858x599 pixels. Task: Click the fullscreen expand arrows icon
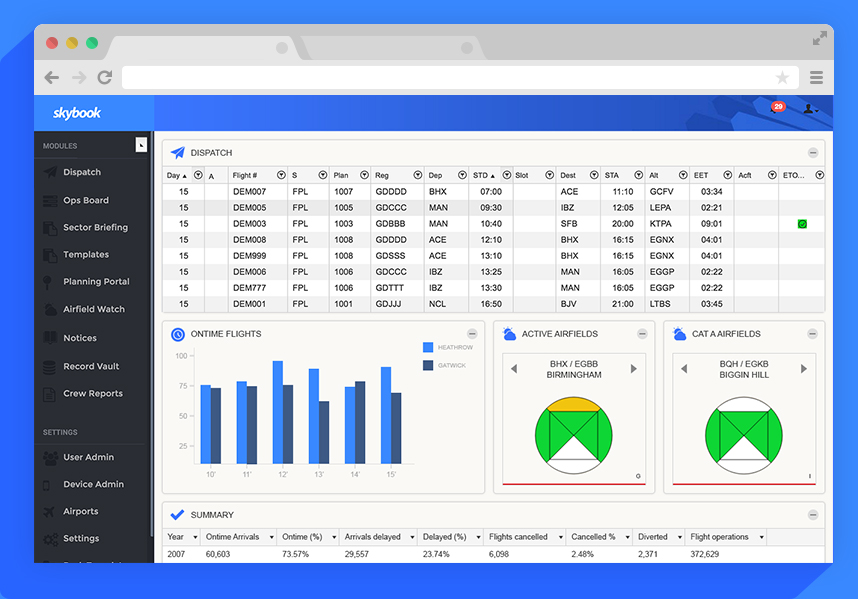(x=819, y=38)
